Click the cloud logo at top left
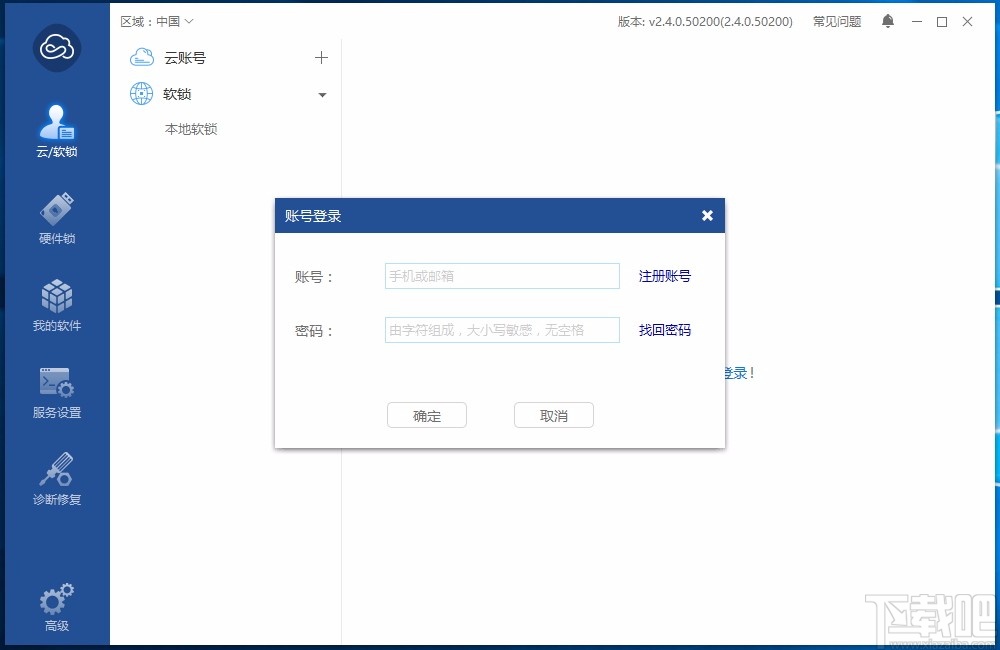Screen dimensions: 1000x650 pyautogui.click(x=56, y=47)
